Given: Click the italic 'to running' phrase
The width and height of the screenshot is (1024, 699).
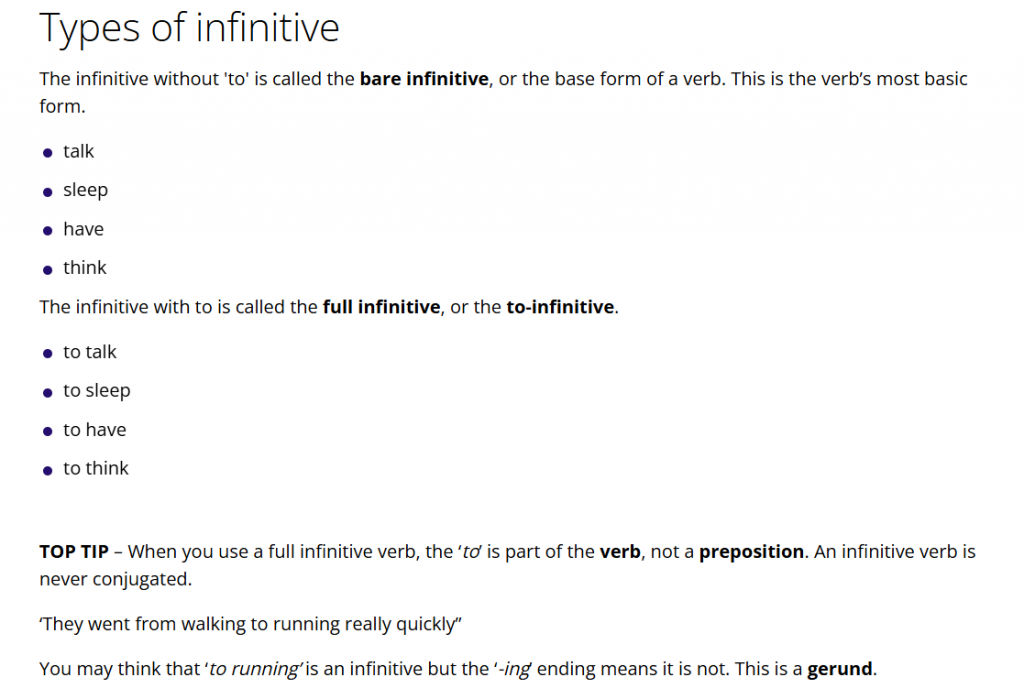Looking at the screenshot, I should (x=254, y=670).
